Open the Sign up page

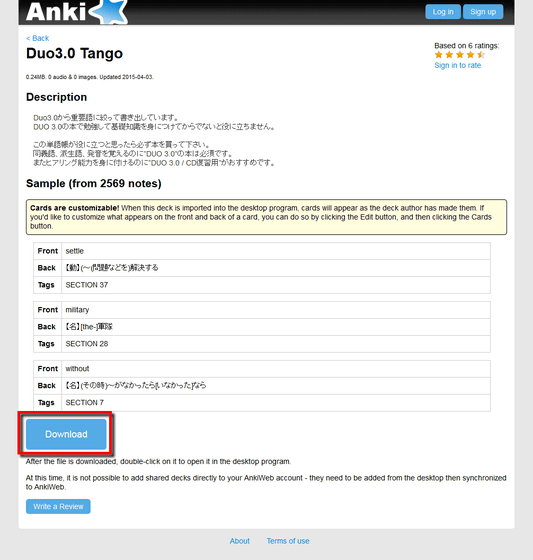click(483, 12)
